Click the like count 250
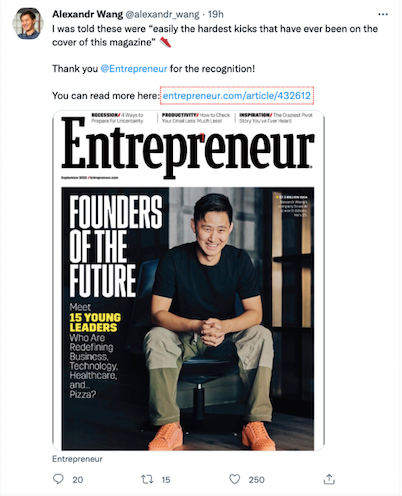Screen dimensions: 402x496 pos(256,480)
